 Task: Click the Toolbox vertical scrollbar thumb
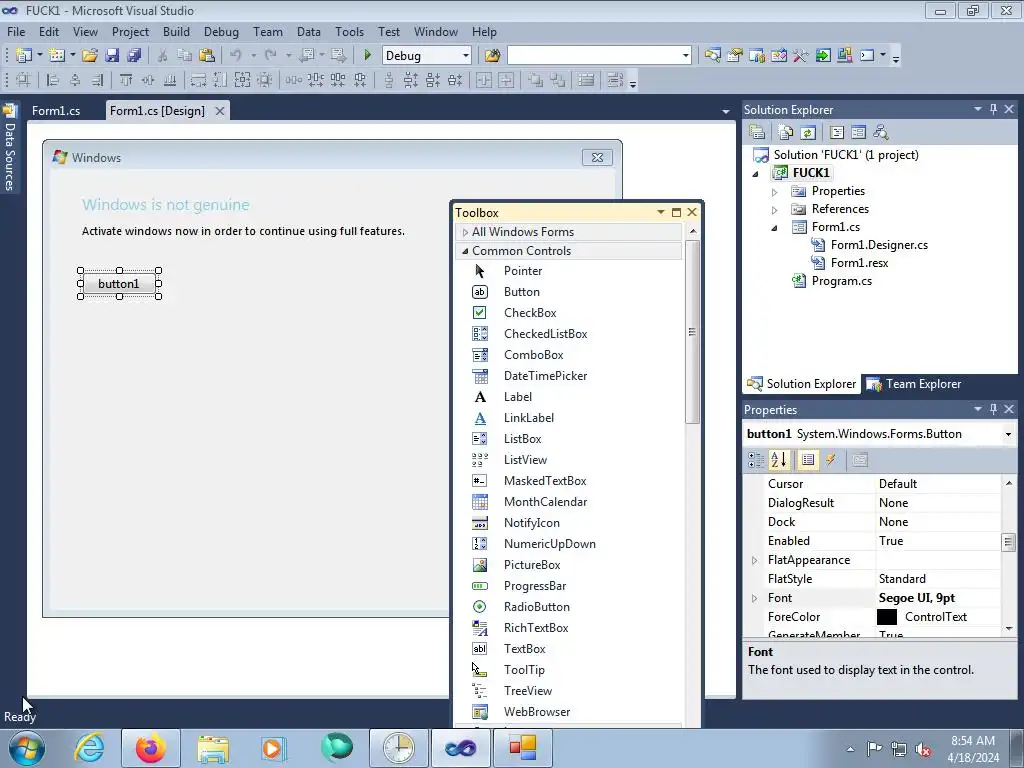pos(692,332)
